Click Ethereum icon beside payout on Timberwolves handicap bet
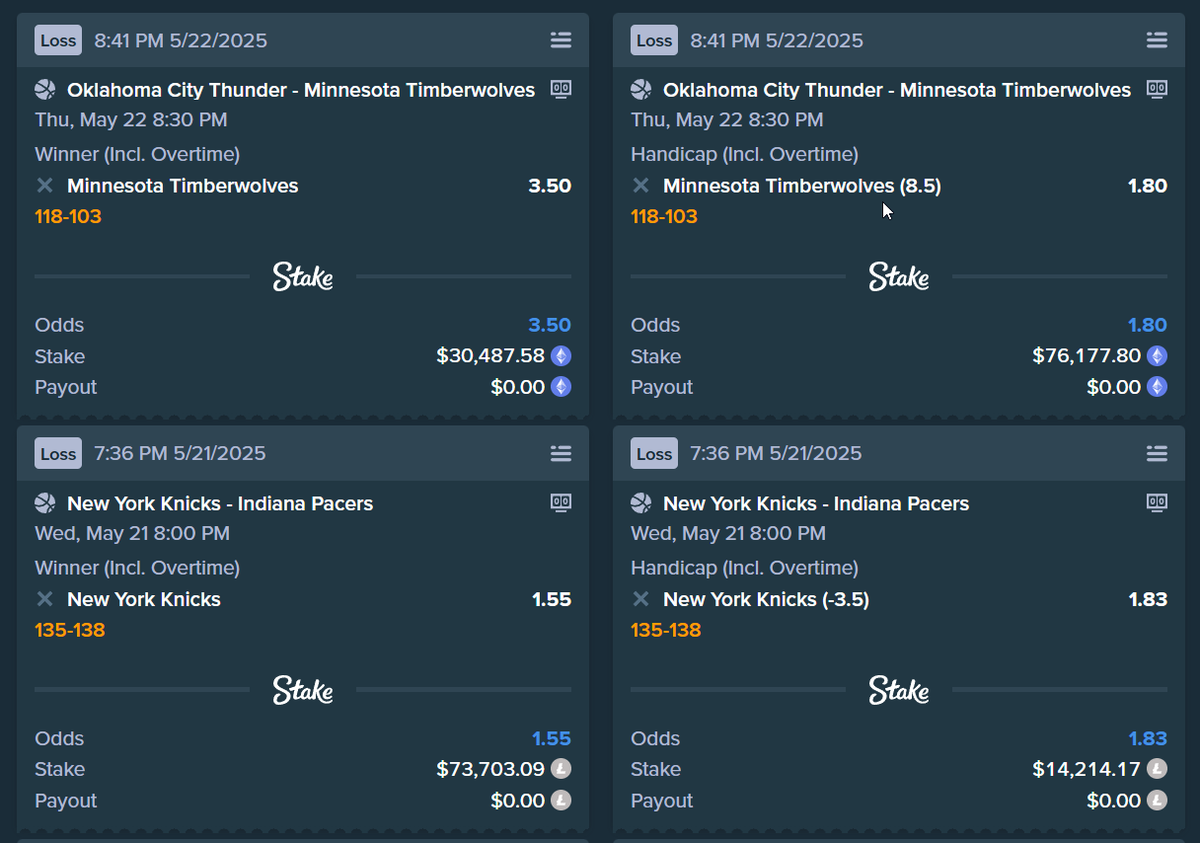 [1157, 387]
